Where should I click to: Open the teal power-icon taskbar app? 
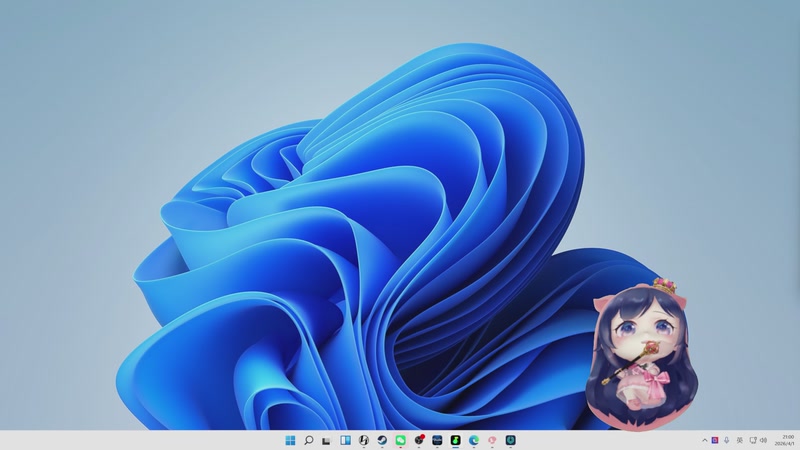(x=511, y=440)
